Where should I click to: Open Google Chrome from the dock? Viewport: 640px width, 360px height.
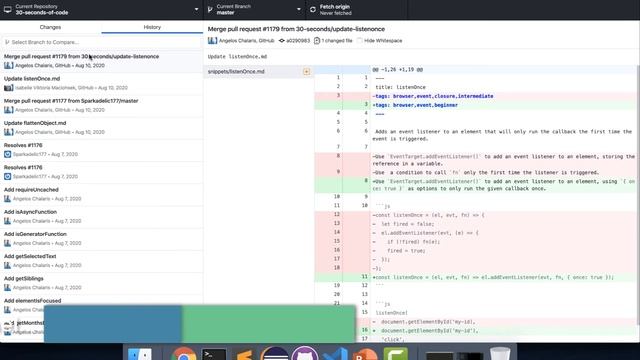(183, 353)
